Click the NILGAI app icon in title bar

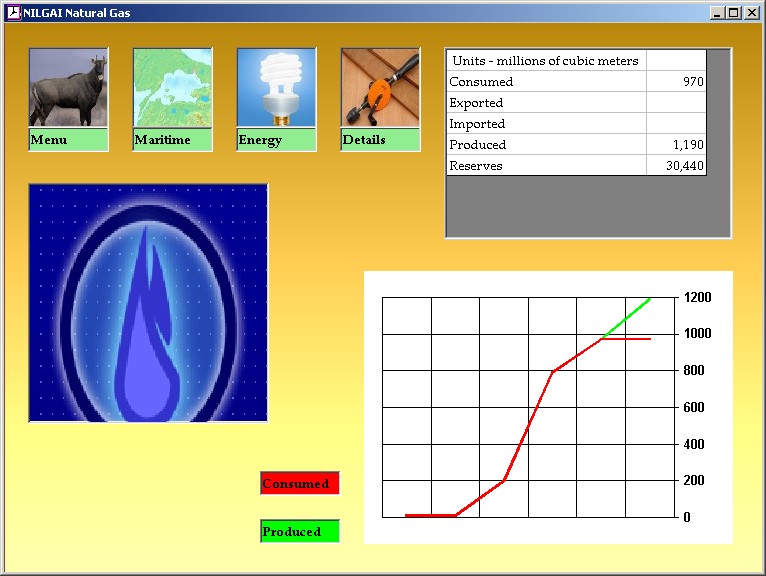click(14, 13)
